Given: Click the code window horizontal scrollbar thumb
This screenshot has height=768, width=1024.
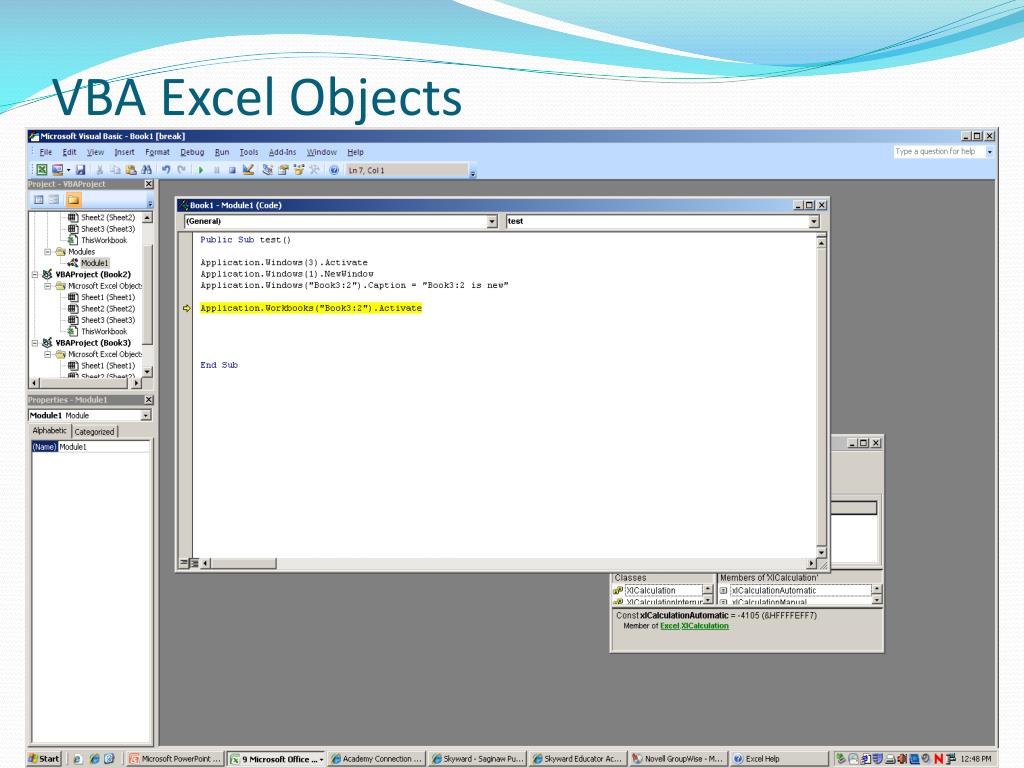Looking at the screenshot, I should point(243,563).
